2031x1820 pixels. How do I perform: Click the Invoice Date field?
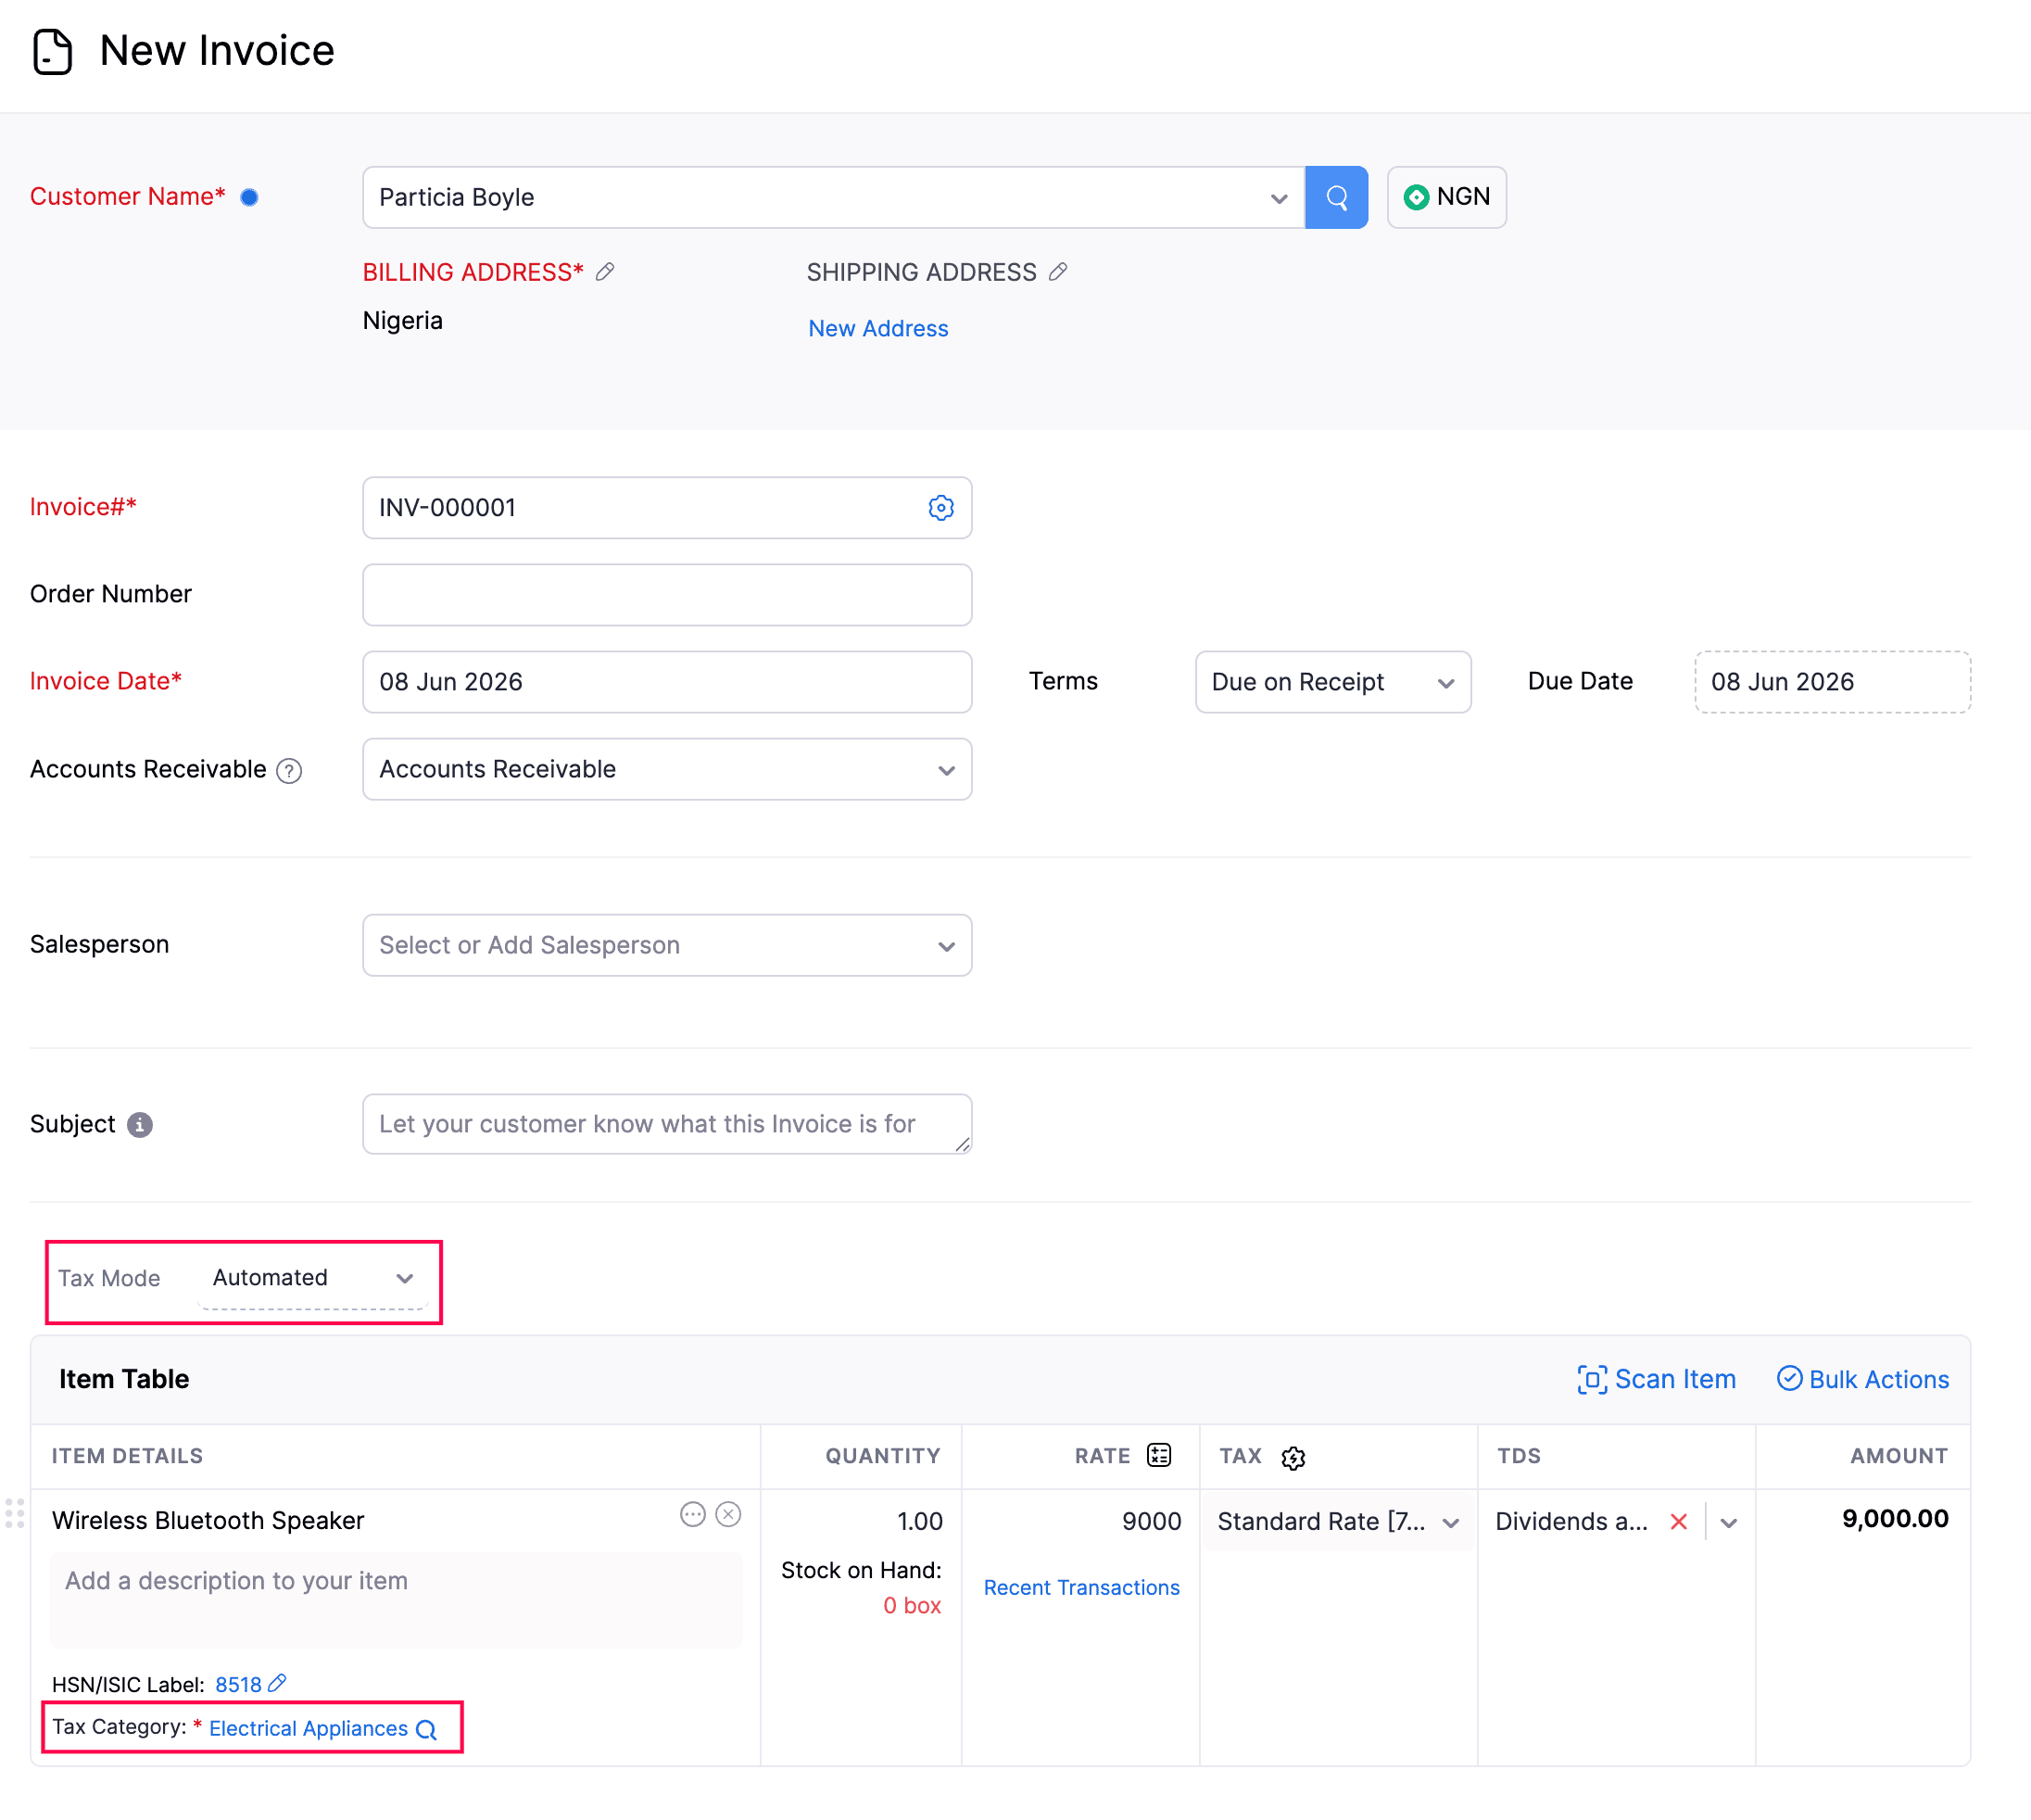[x=667, y=682]
